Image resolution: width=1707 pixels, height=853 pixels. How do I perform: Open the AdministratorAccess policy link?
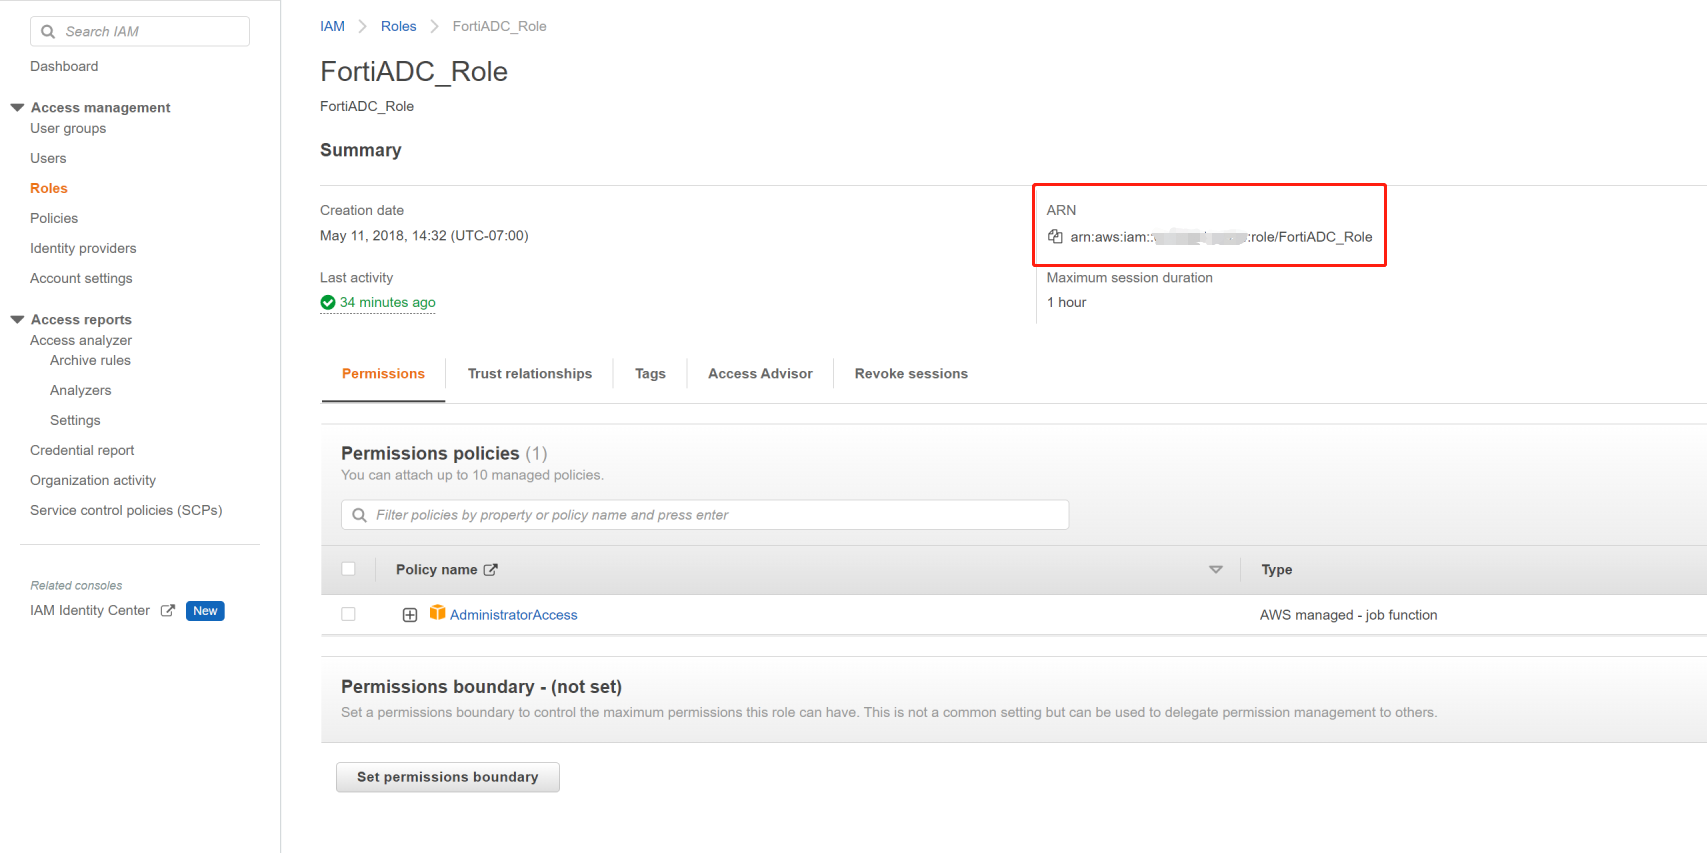(514, 615)
